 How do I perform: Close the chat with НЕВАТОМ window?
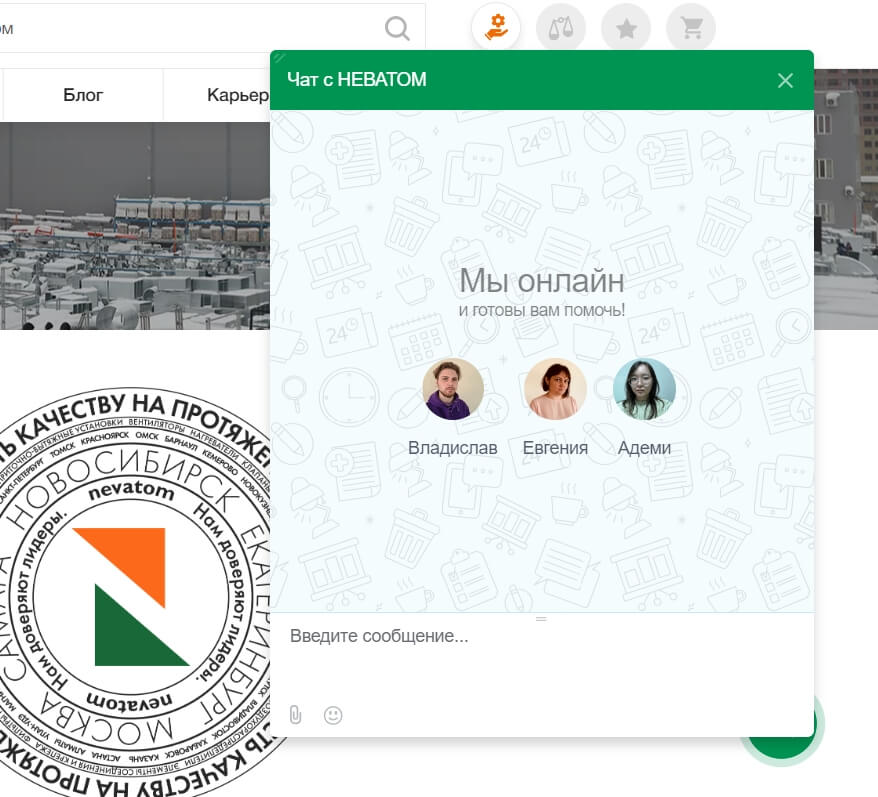(x=785, y=80)
